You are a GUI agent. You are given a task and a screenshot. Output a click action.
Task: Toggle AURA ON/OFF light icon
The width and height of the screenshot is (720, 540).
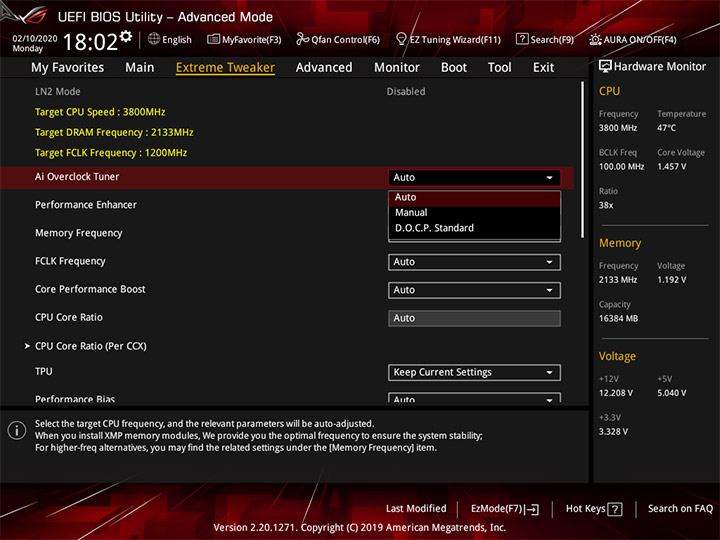coord(595,39)
